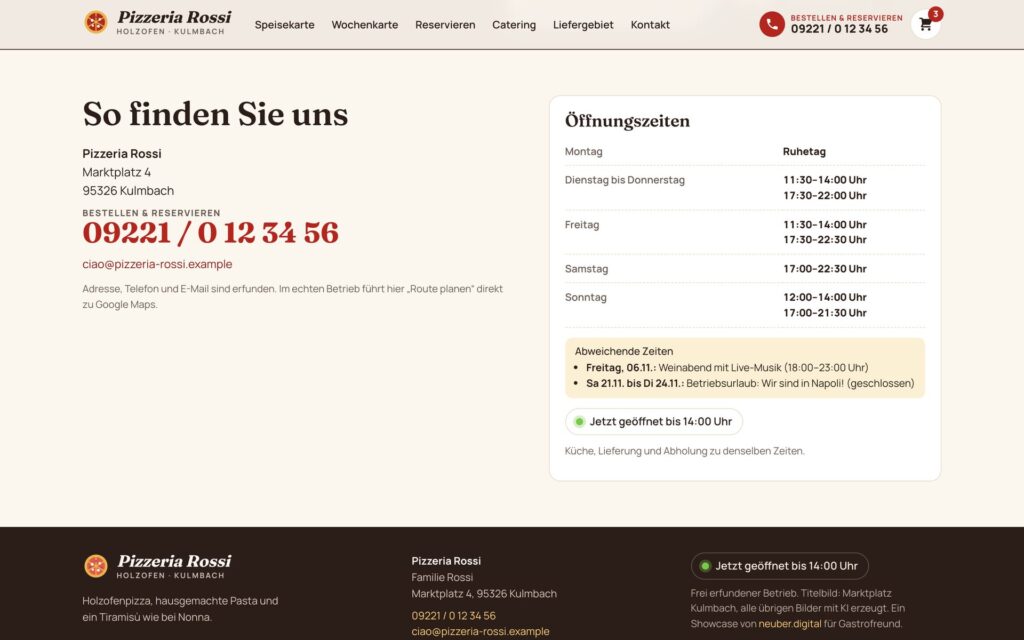Click the 'Freitag, 06.11.' Weinabend entry
Screen dimensions: 1024x640
point(727,368)
